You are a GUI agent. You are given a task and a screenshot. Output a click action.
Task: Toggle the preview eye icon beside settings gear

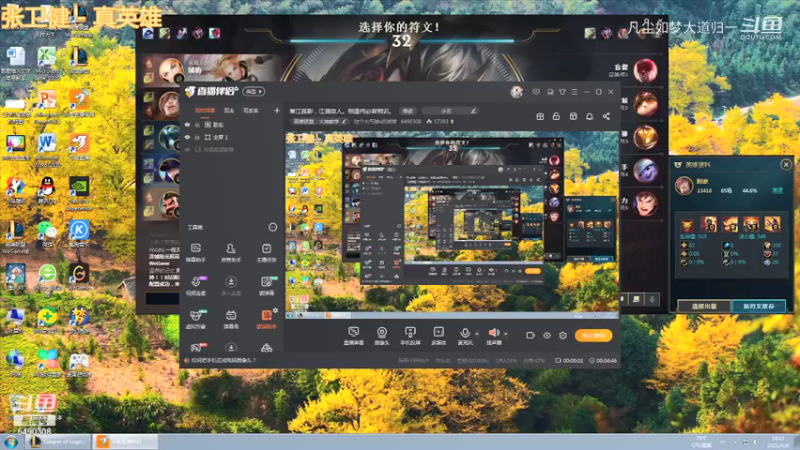click(x=546, y=335)
